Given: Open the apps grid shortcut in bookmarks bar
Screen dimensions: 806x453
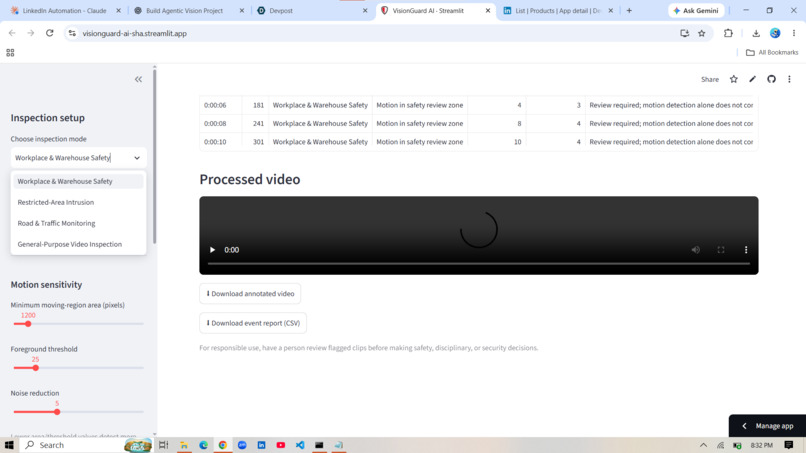Looking at the screenshot, I should pyautogui.click(x=10, y=52).
